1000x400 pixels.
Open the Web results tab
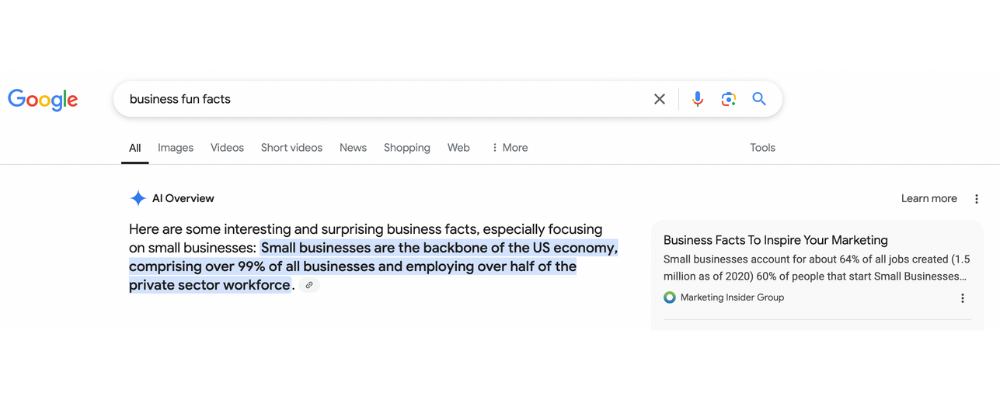coord(458,147)
